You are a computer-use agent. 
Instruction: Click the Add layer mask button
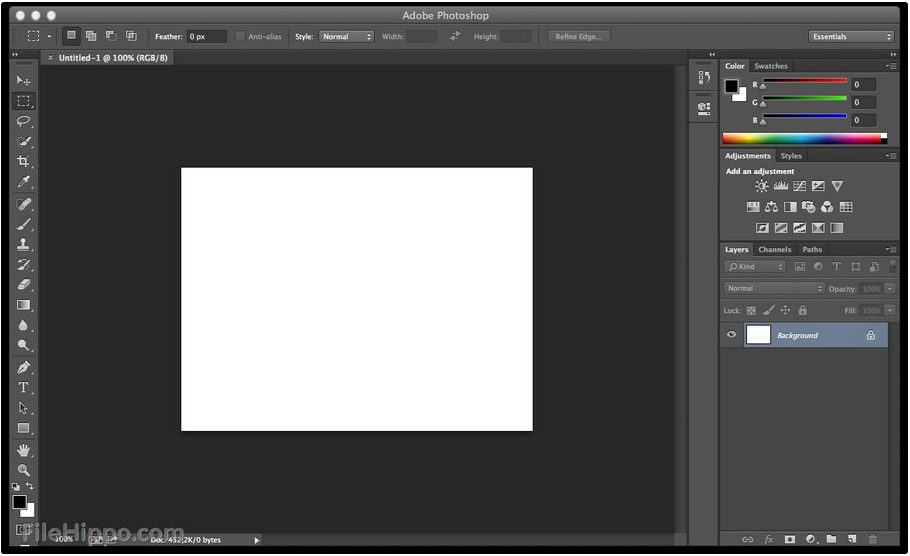point(789,539)
